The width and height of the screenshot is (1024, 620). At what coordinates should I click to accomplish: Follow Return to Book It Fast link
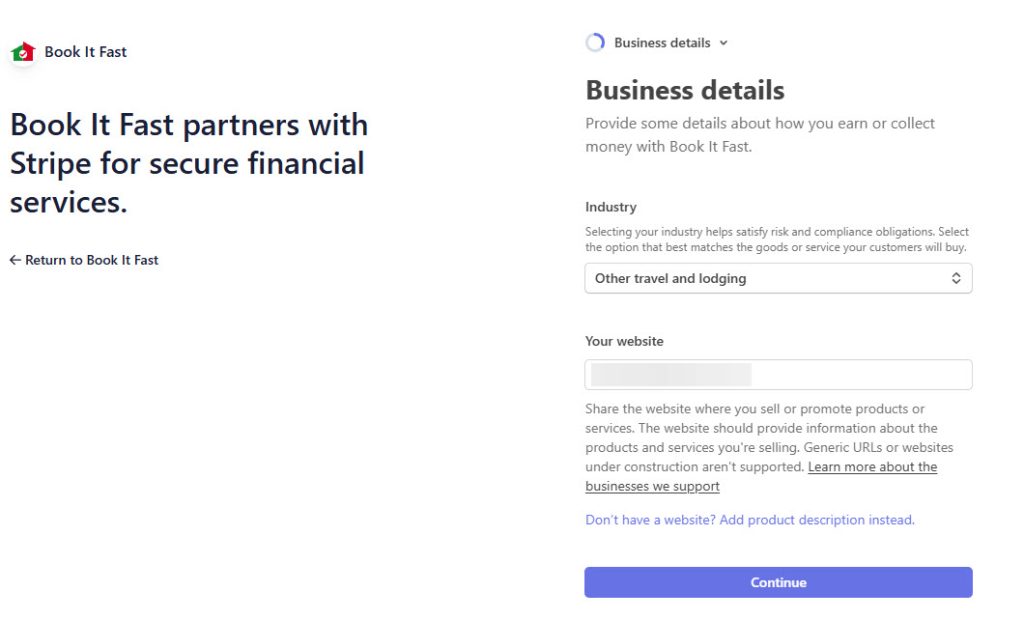(x=92, y=260)
